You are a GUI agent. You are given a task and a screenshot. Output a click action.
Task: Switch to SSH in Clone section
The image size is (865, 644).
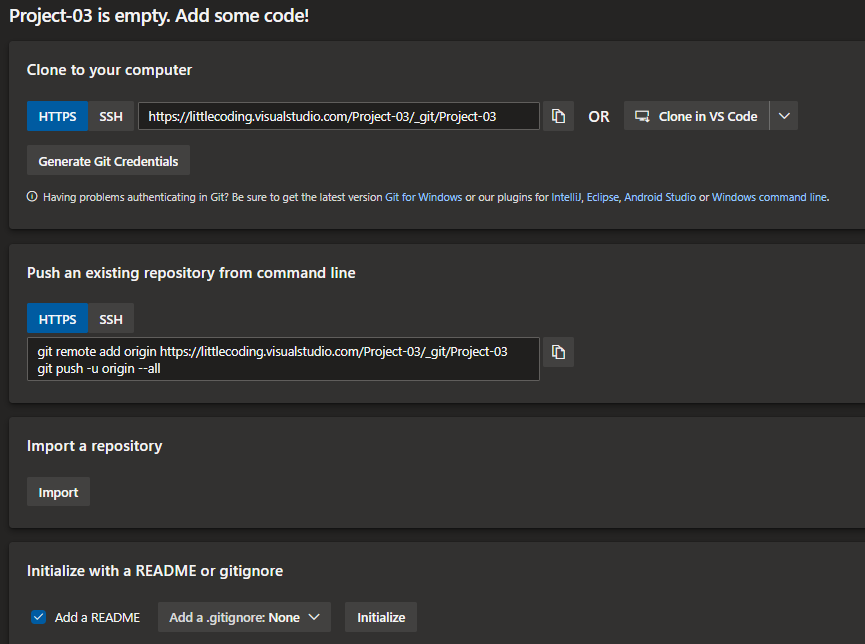(x=111, y=116)
